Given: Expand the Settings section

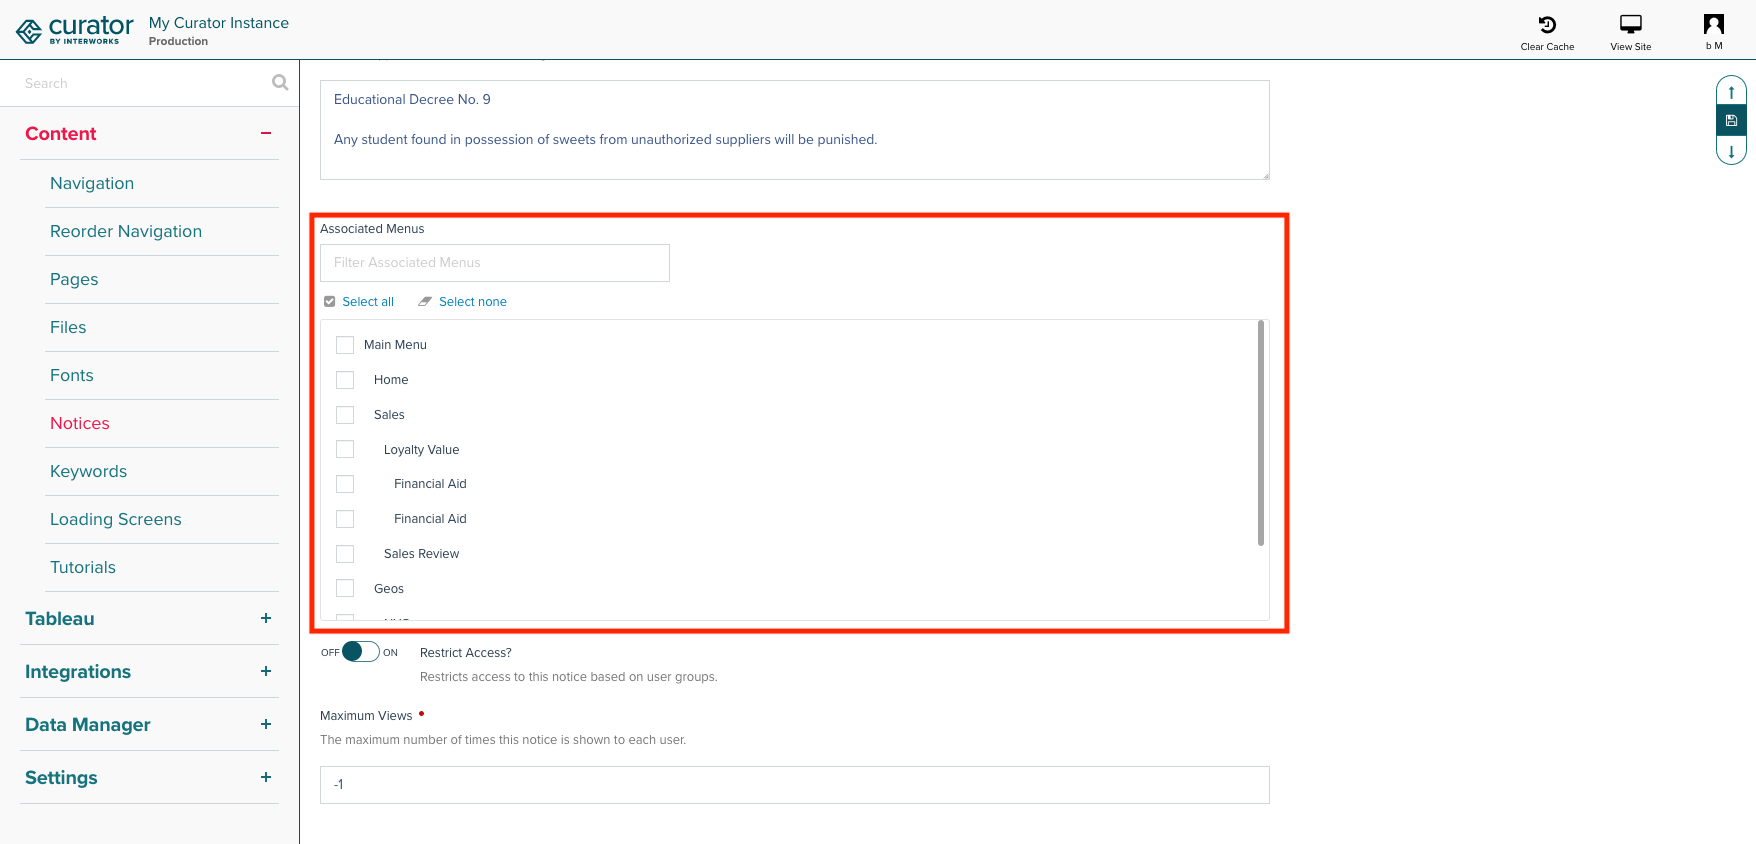Looking at the screenshot, I should (266, 778).
